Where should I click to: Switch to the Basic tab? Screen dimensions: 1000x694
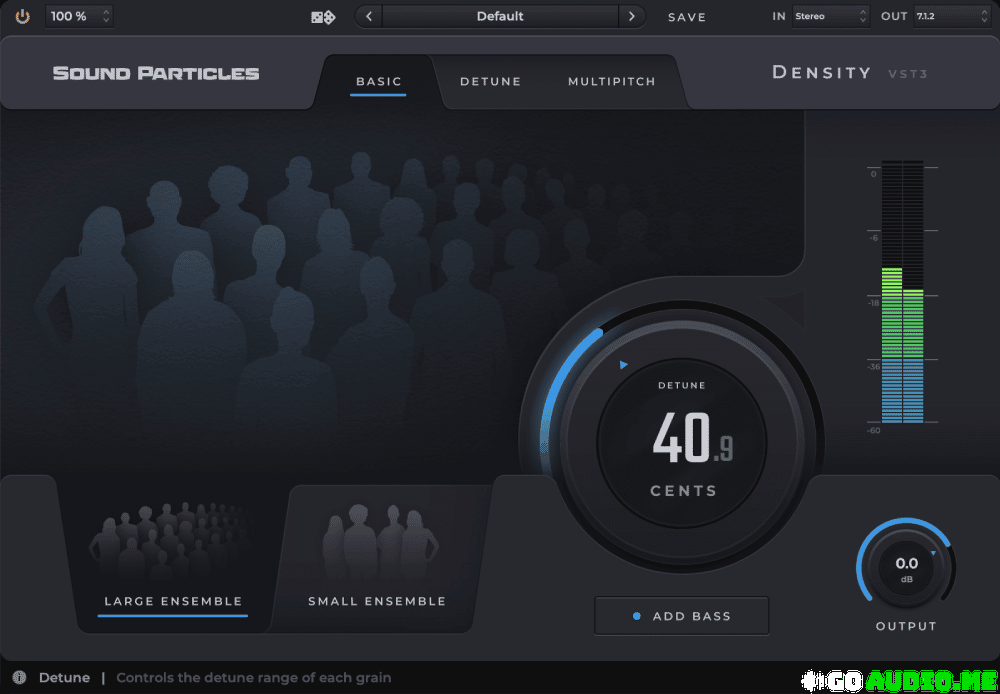coord(379,82)
